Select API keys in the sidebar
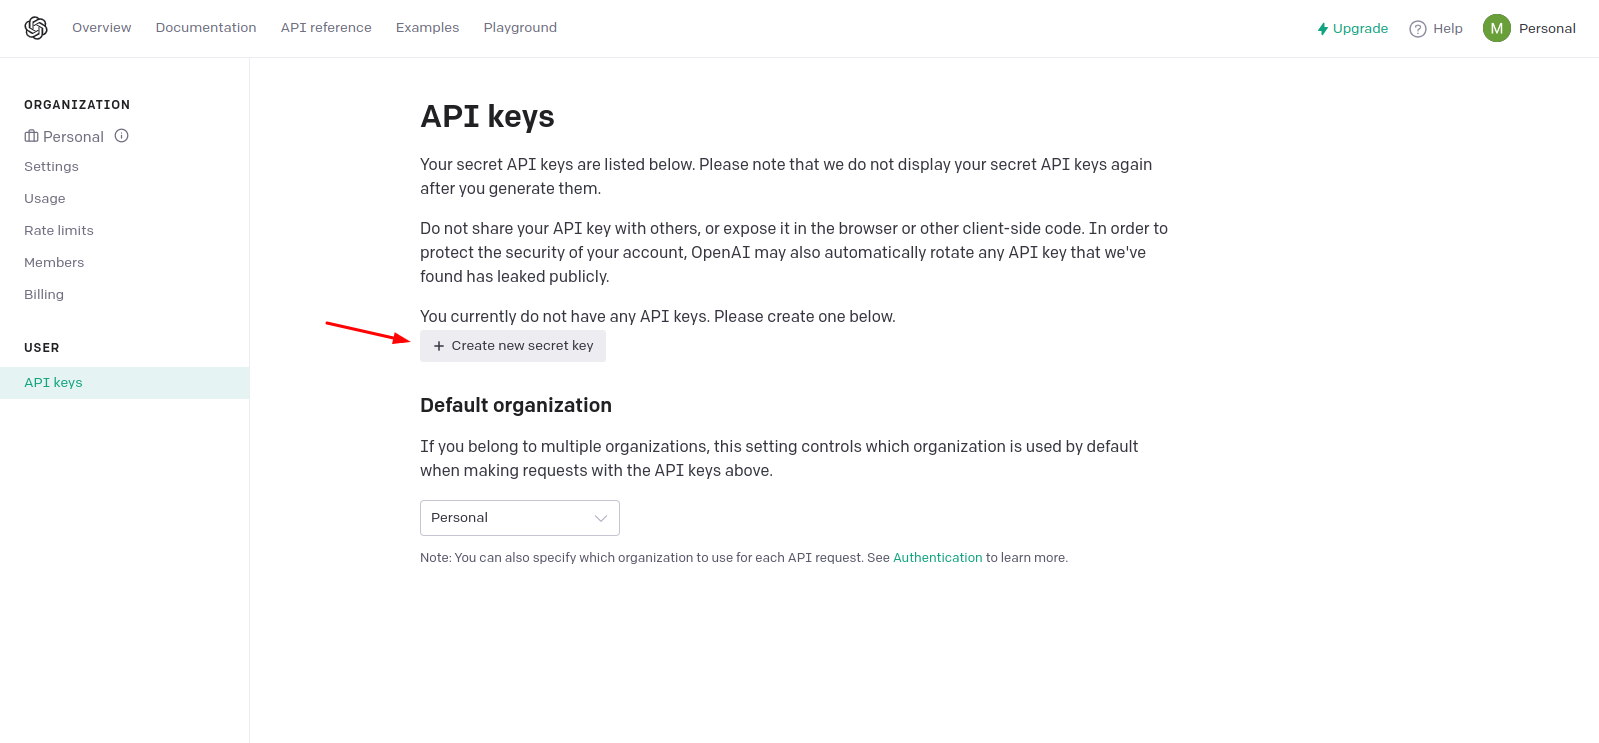1599x743 pixels. coord(54,383)
